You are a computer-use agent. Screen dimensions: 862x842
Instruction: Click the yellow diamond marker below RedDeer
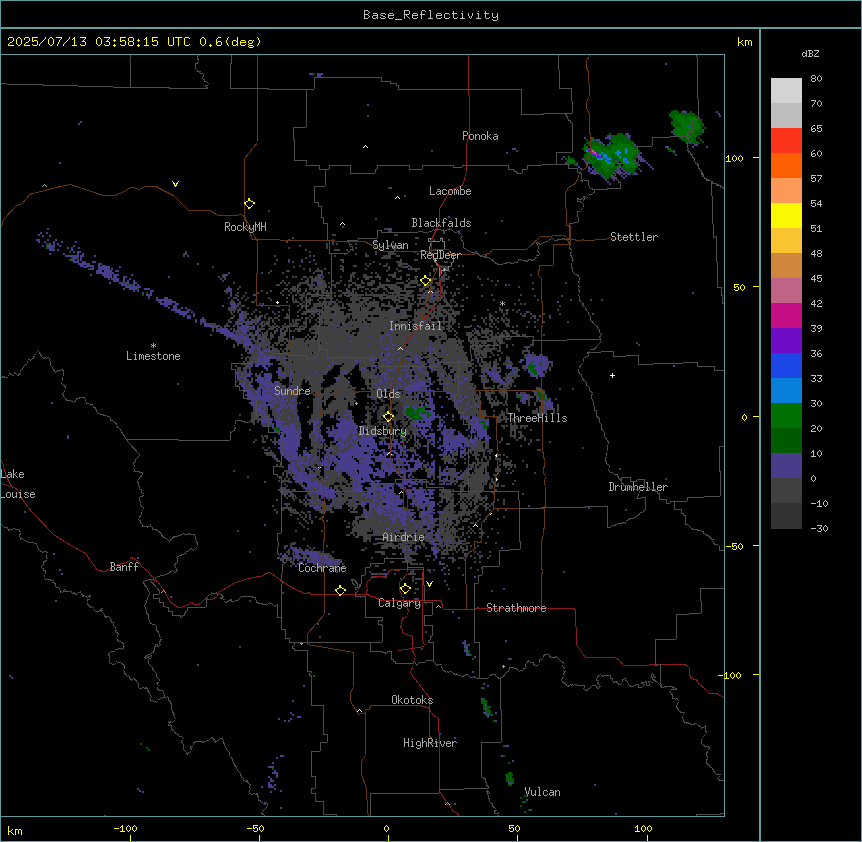pyautogui.click(x=426, y=281)
